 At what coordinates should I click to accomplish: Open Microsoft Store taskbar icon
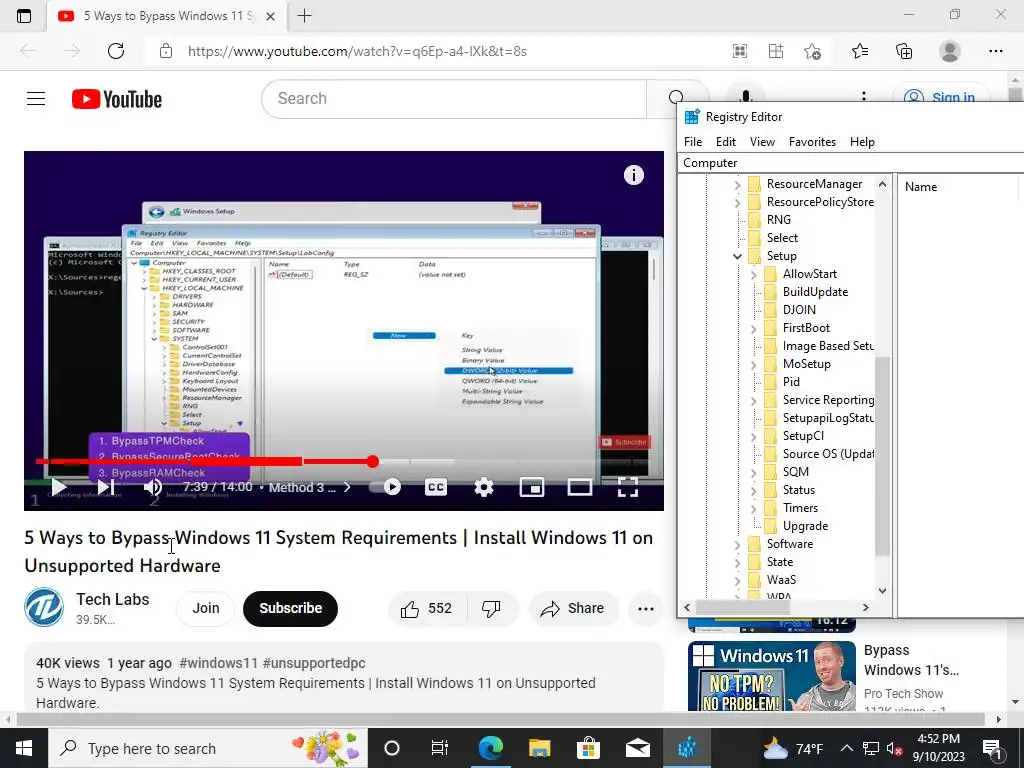tap(588, 748)
